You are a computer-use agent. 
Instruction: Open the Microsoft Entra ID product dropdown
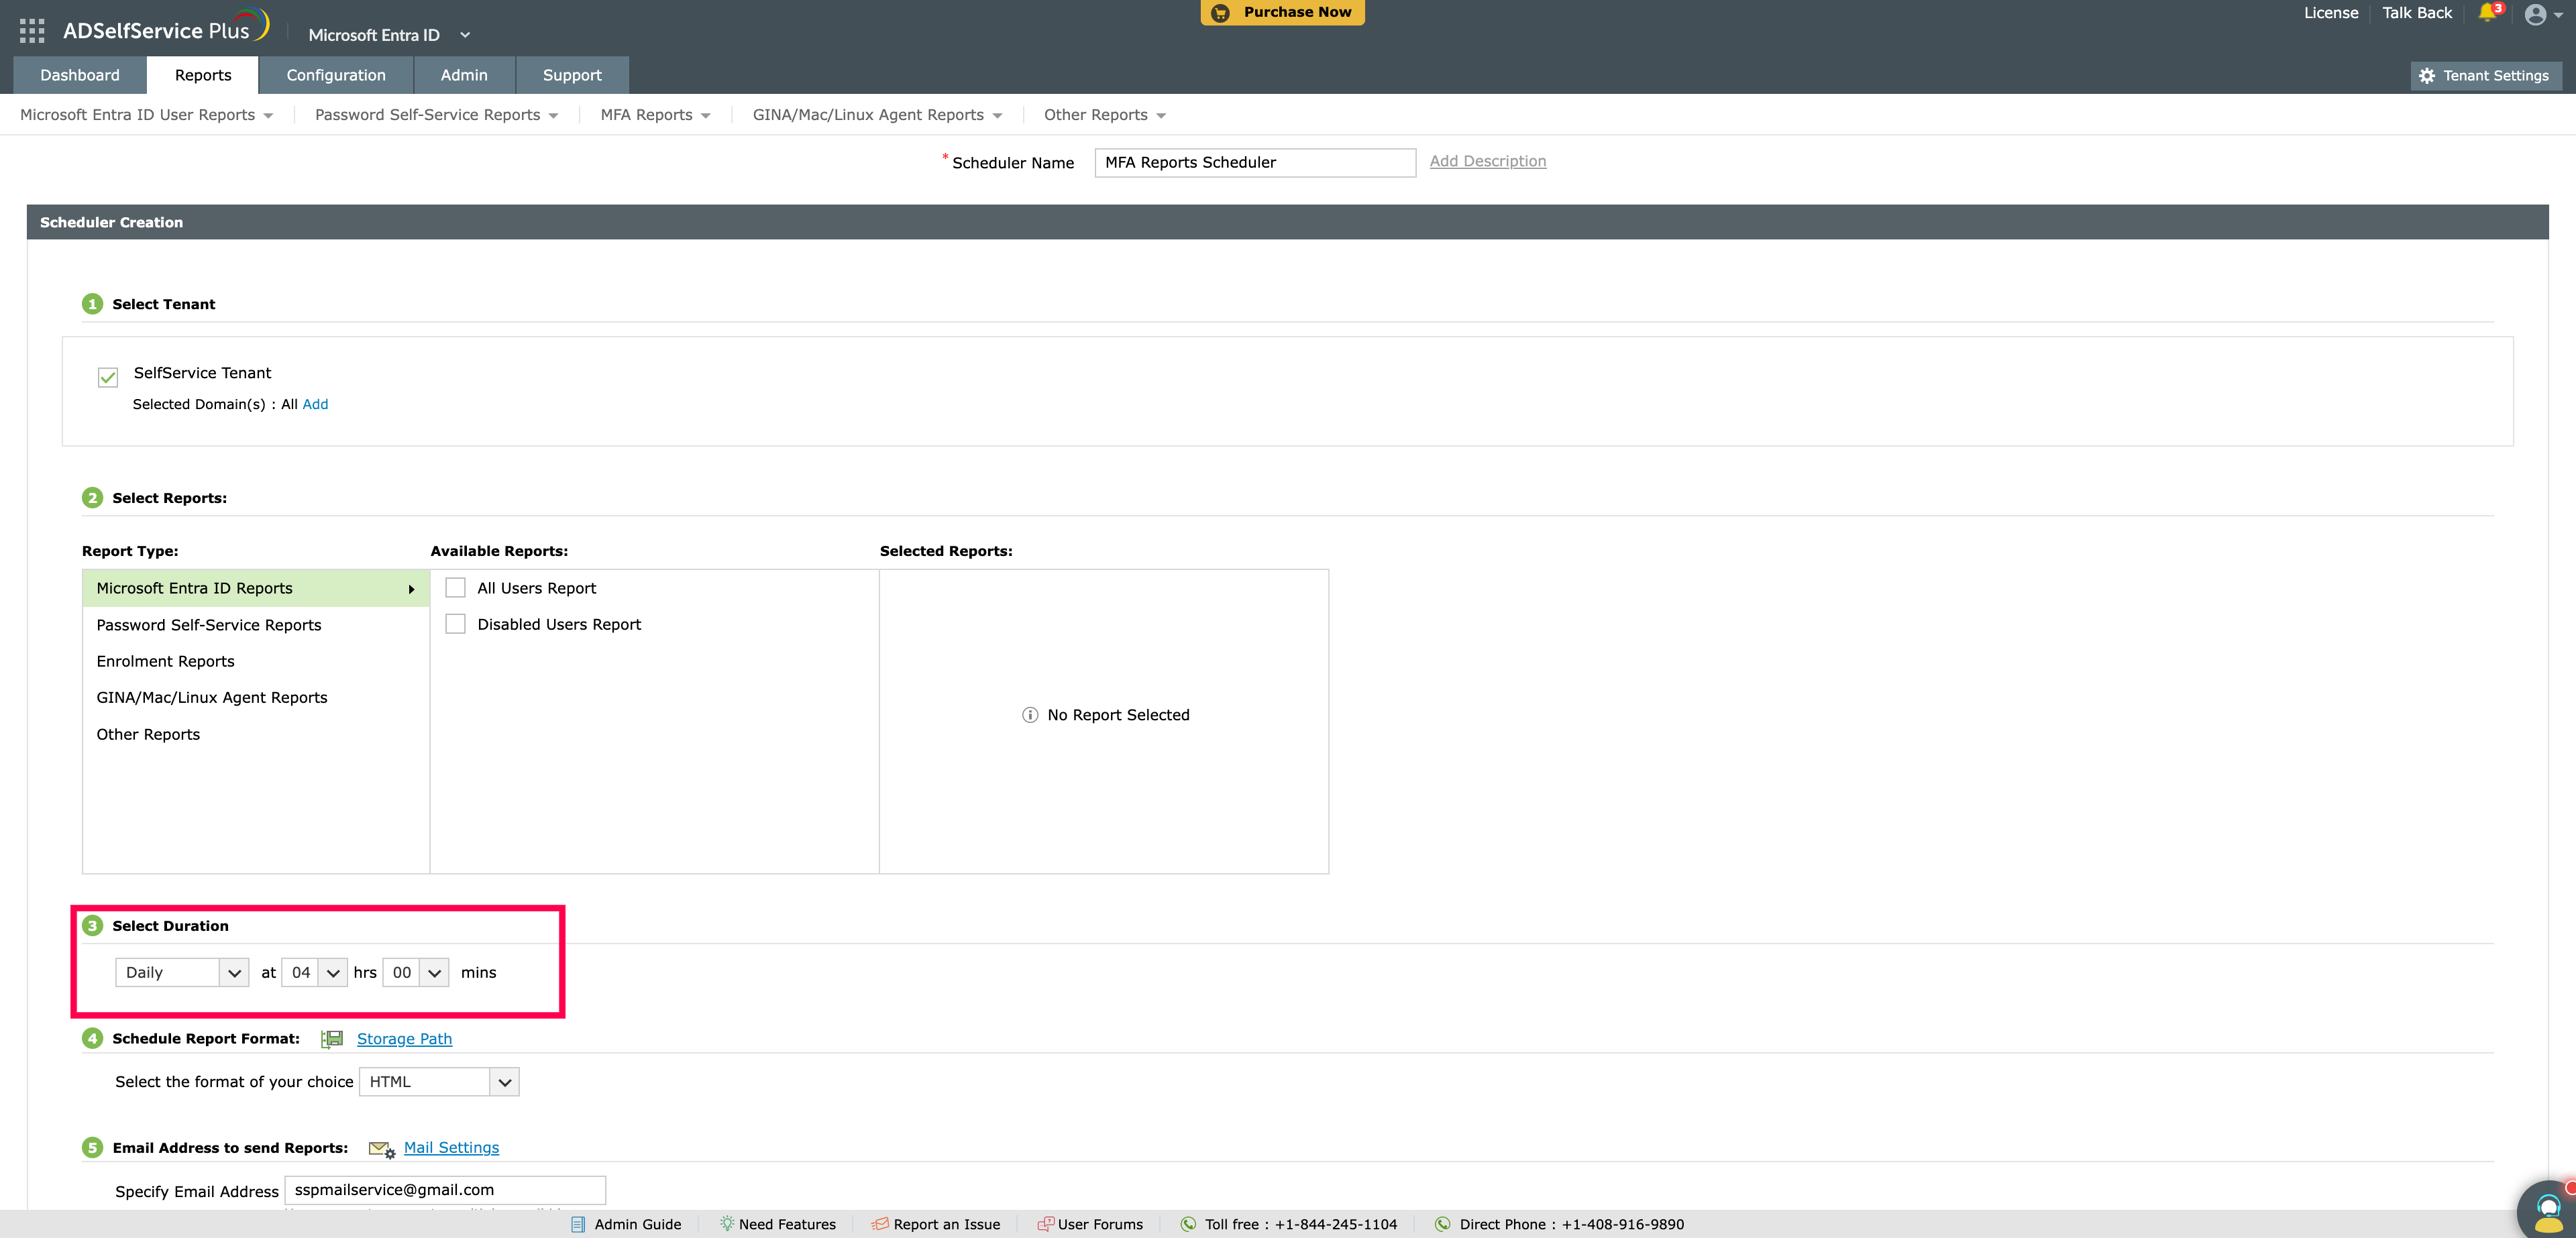click(389, 35)
